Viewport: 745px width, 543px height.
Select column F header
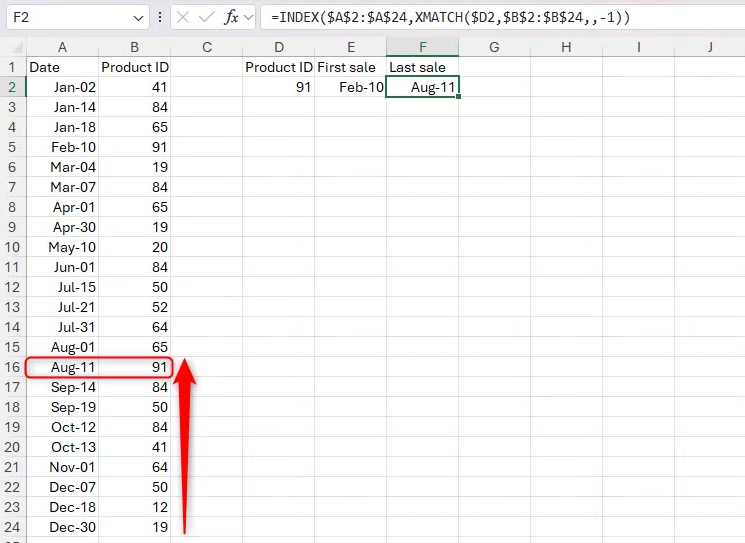pyautogui.click(x=423, y=47)
